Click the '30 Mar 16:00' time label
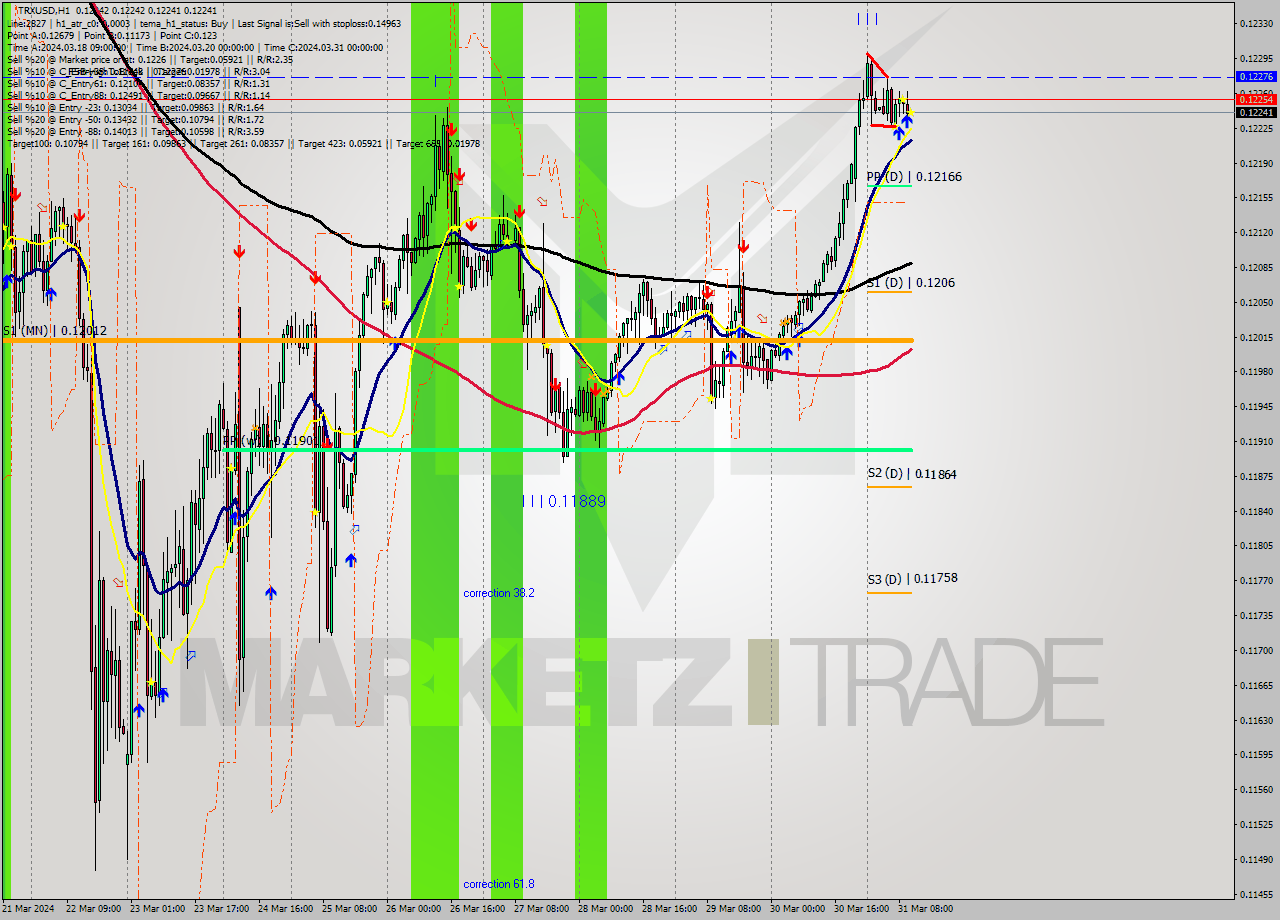The image size is (1280, 920). 860,909
